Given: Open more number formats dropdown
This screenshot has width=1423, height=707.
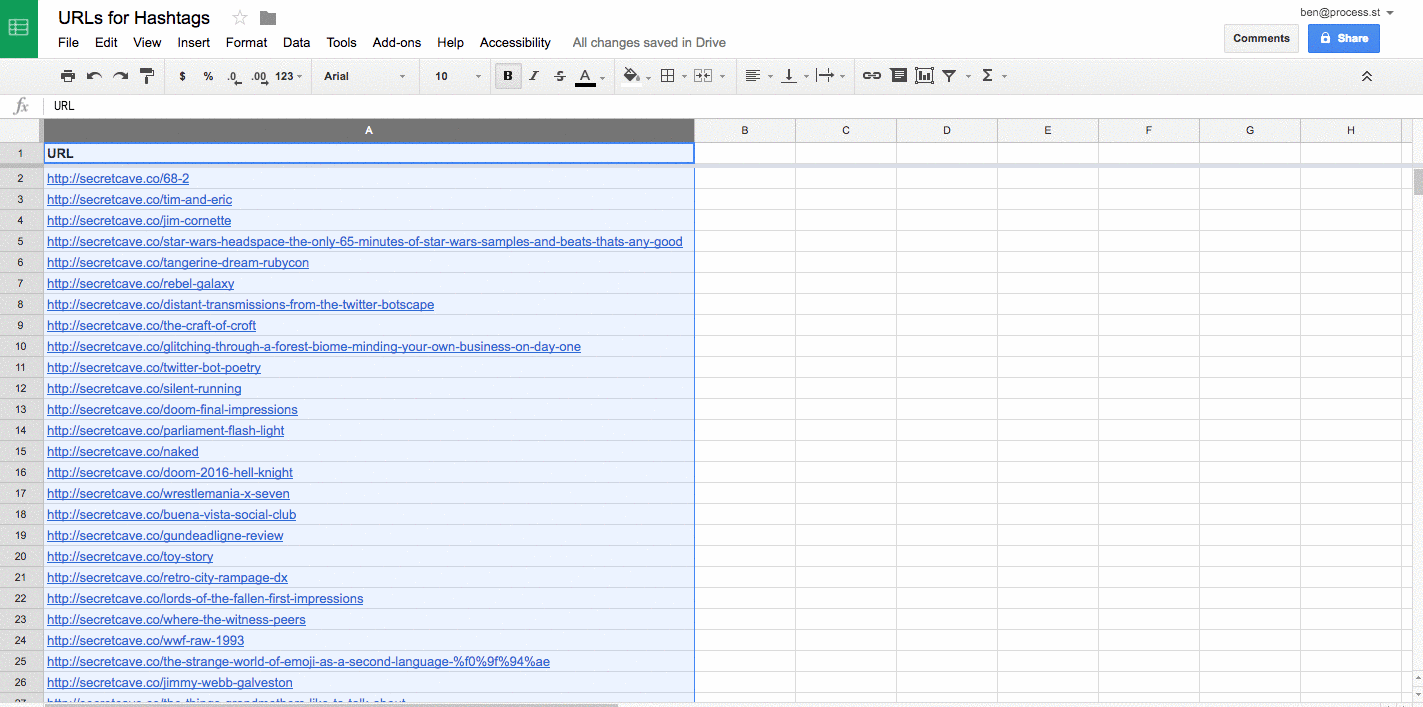Looking at the screenshot, I should tap(289, 76).
